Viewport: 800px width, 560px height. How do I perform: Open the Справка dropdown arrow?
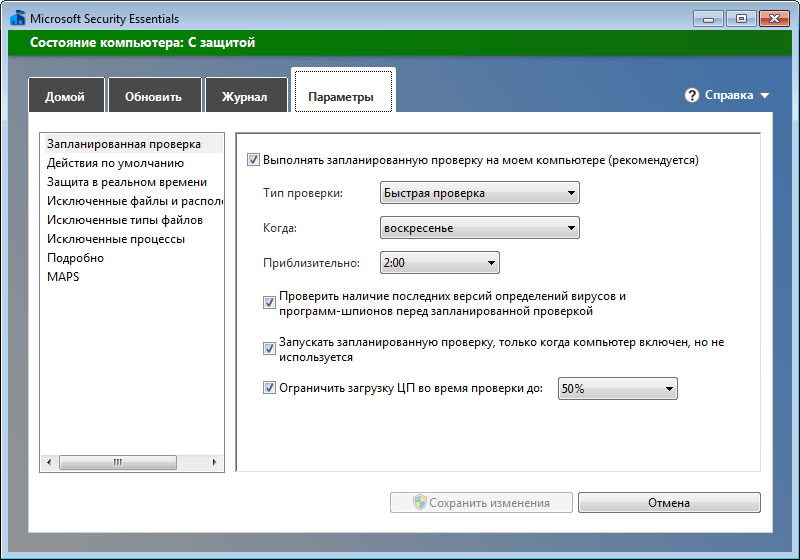pyautogui.click(x=764, y=95)
